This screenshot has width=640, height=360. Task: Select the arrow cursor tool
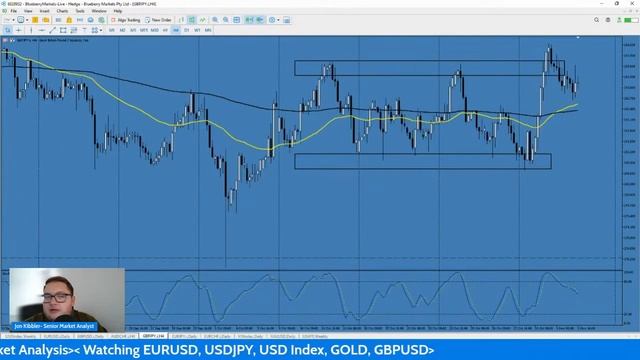(8, 30)
